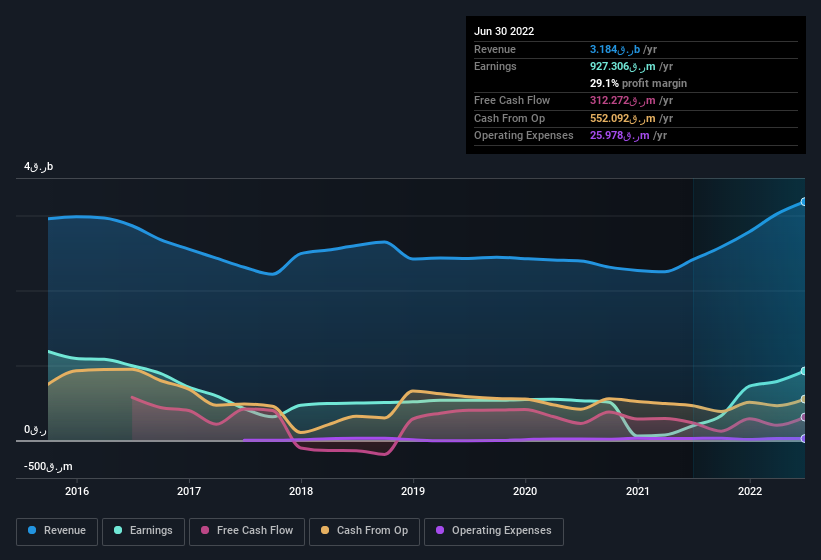Toggle the Cash From Op legend button
The height and width of the screenshot is (560, 821).
tap(364, 531)
